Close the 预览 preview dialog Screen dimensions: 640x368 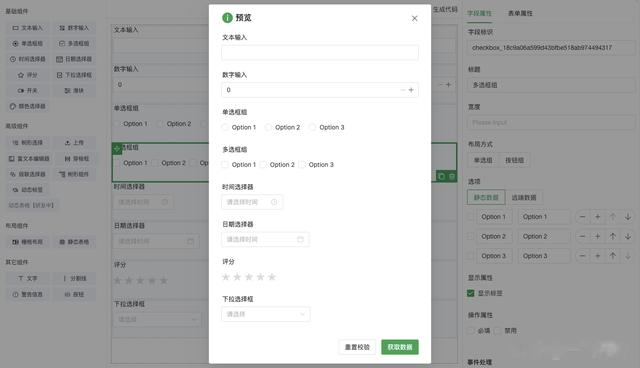pos(414,18)
